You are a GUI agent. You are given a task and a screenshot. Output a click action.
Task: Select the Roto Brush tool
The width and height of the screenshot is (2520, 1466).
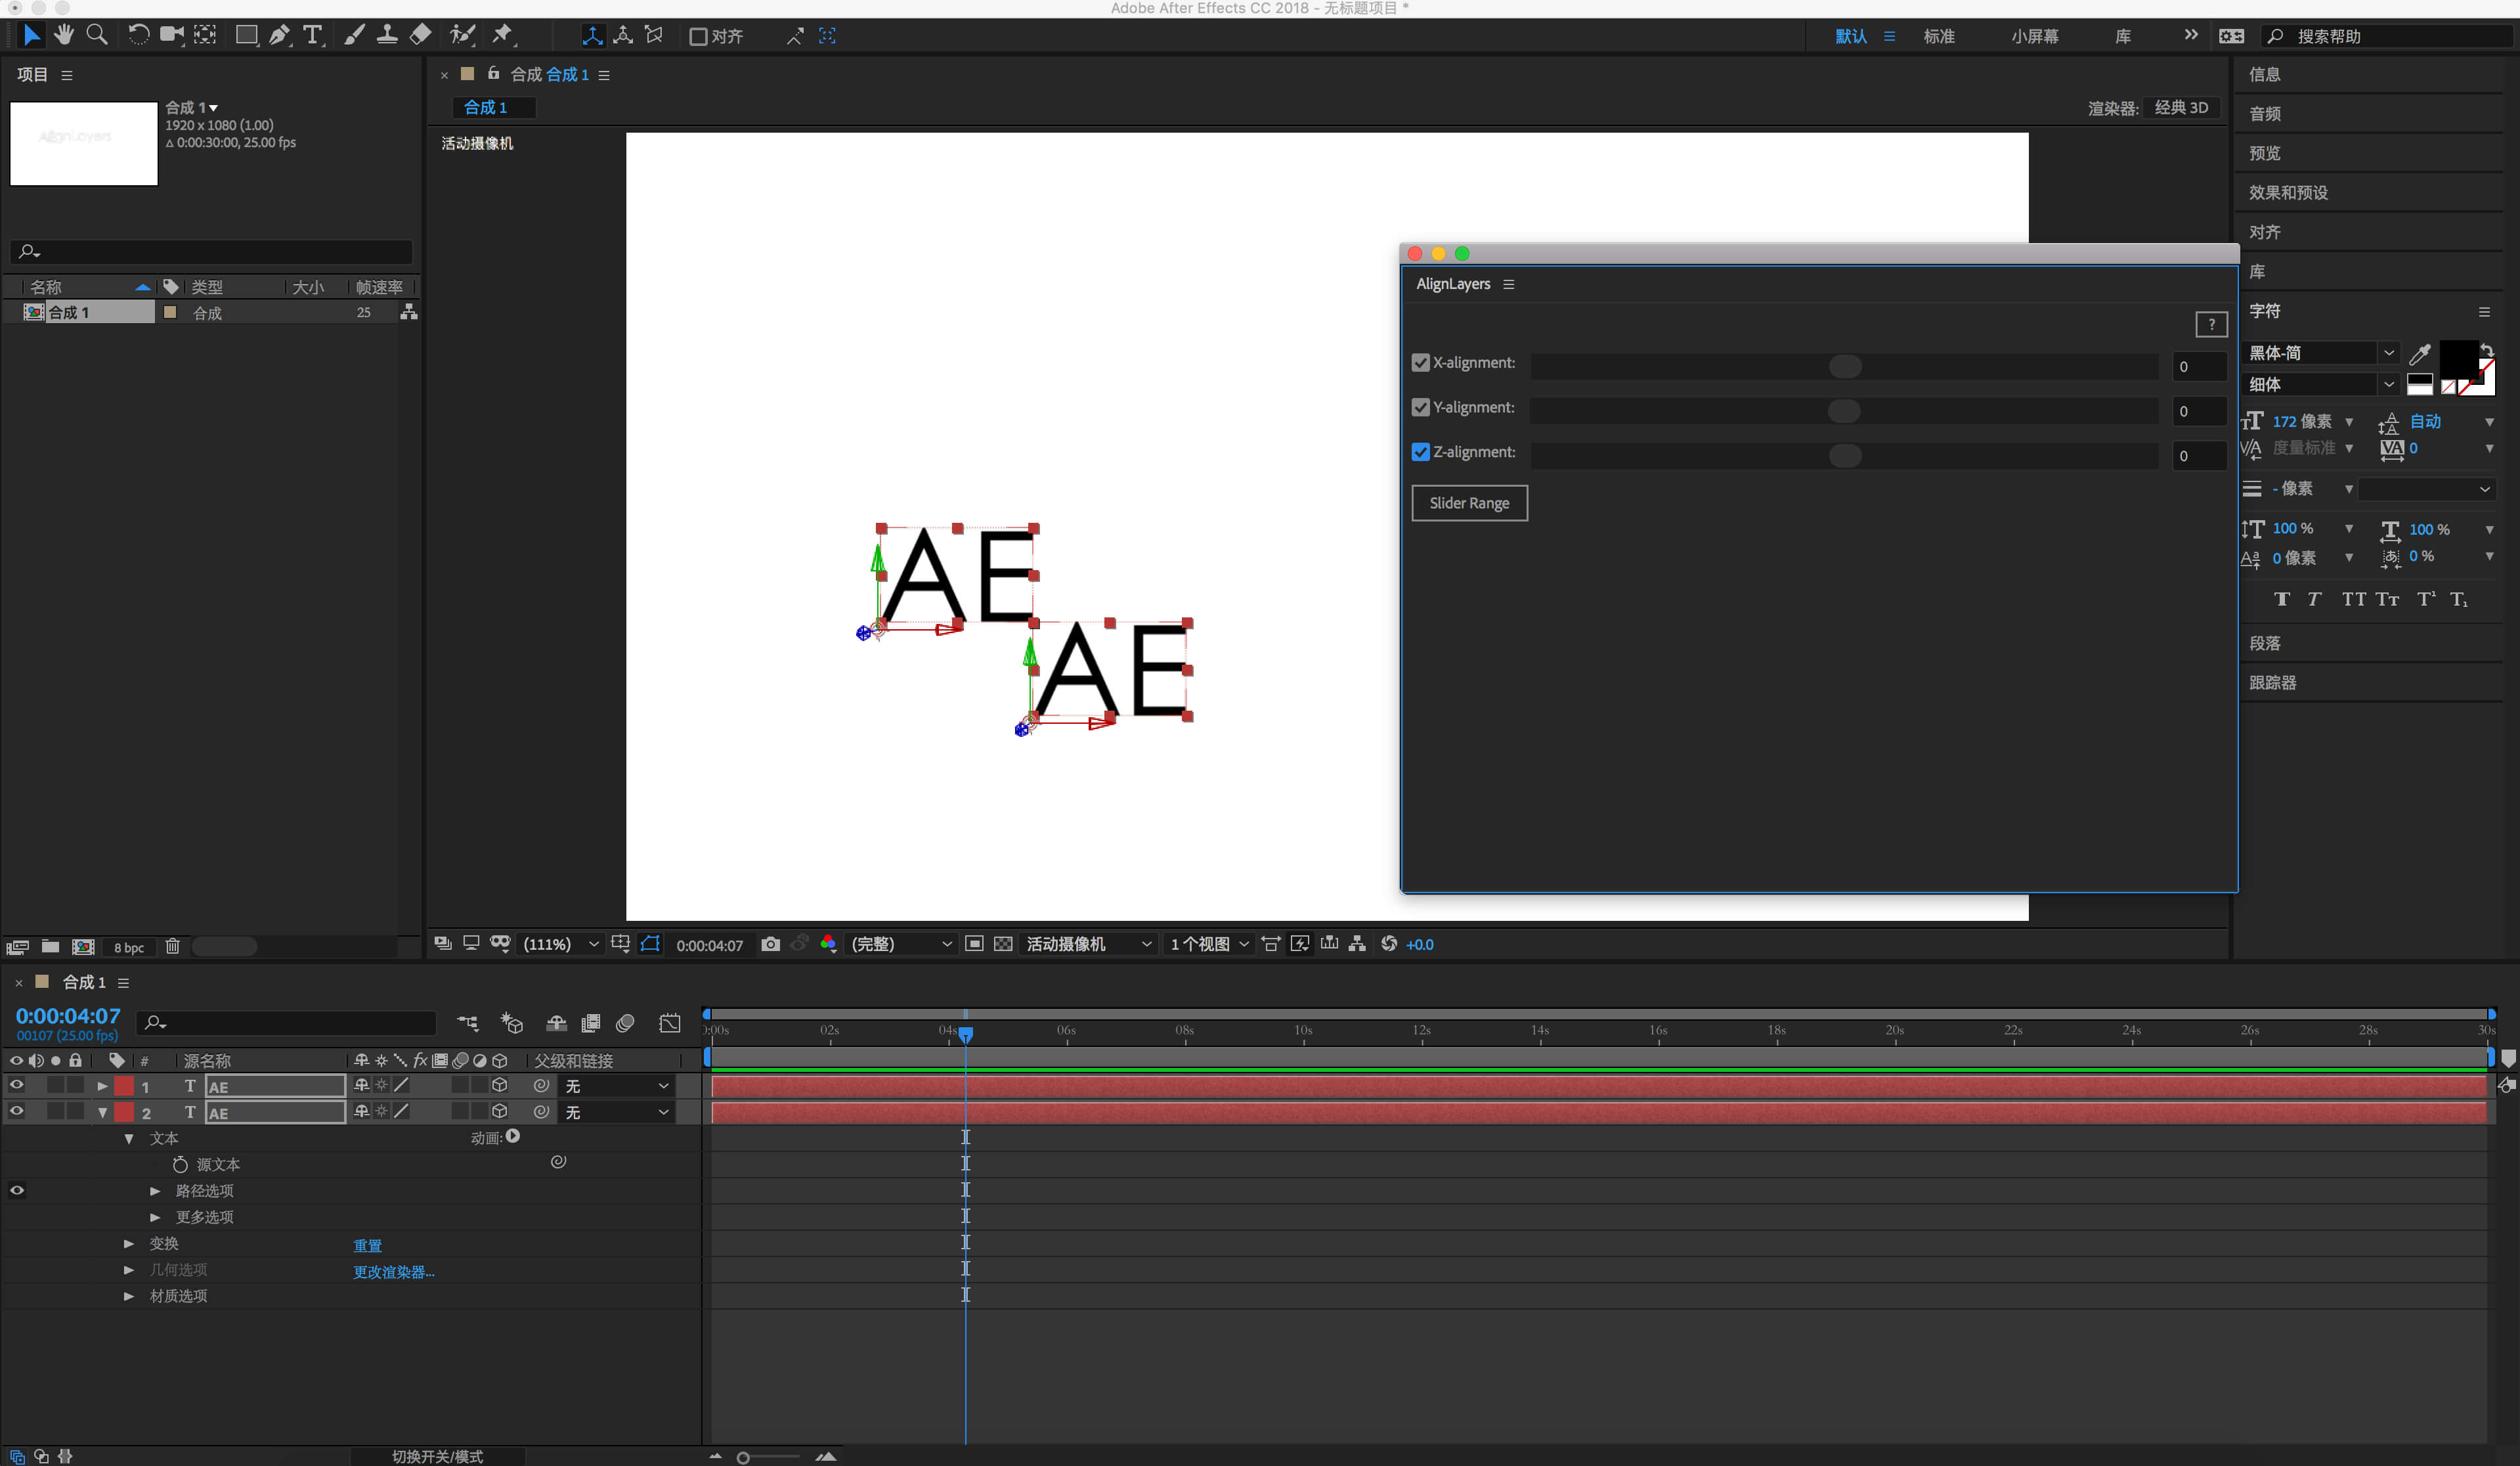(x=462, y=35)
